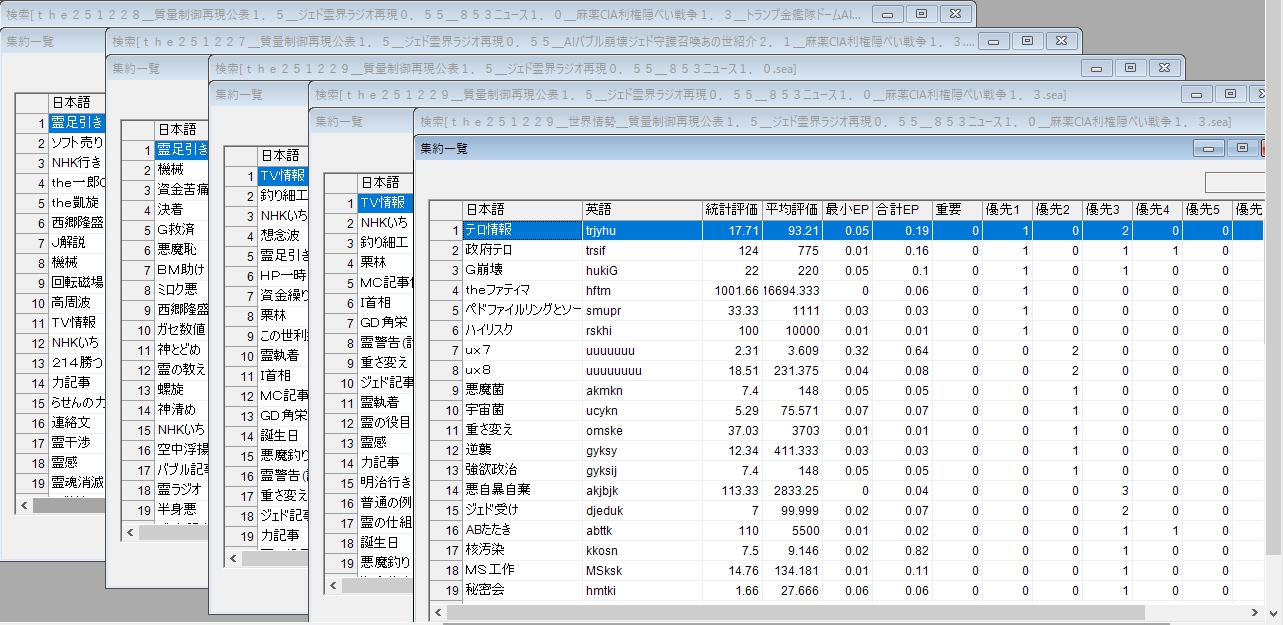1283x625 pixels.
Task: Click the empty text field above the table
Action: tap(1243, 182)
